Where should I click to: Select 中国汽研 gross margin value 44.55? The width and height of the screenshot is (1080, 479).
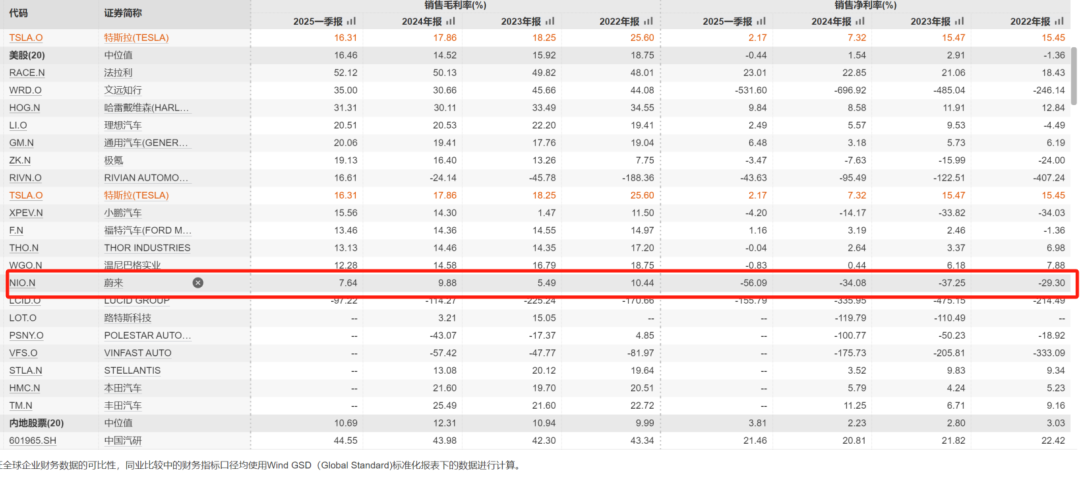pyautogui.click(x=344, y=440)
